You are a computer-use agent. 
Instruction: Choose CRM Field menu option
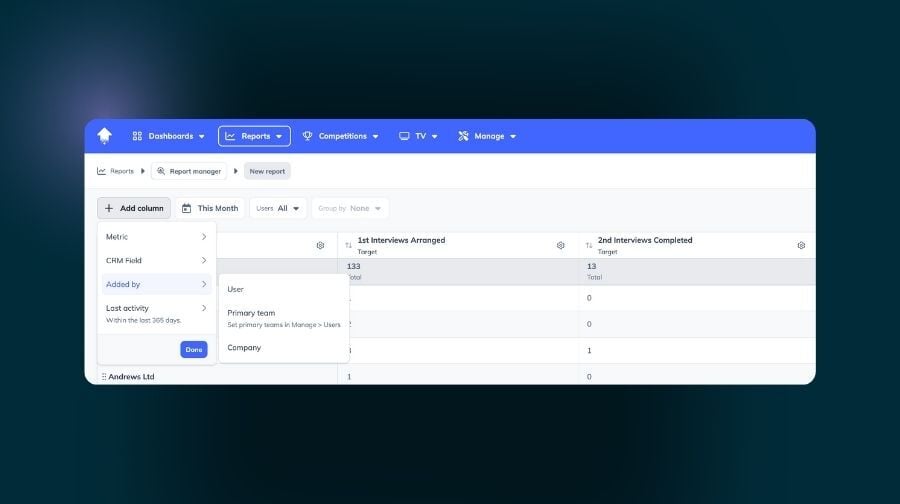tap(156, 260)
